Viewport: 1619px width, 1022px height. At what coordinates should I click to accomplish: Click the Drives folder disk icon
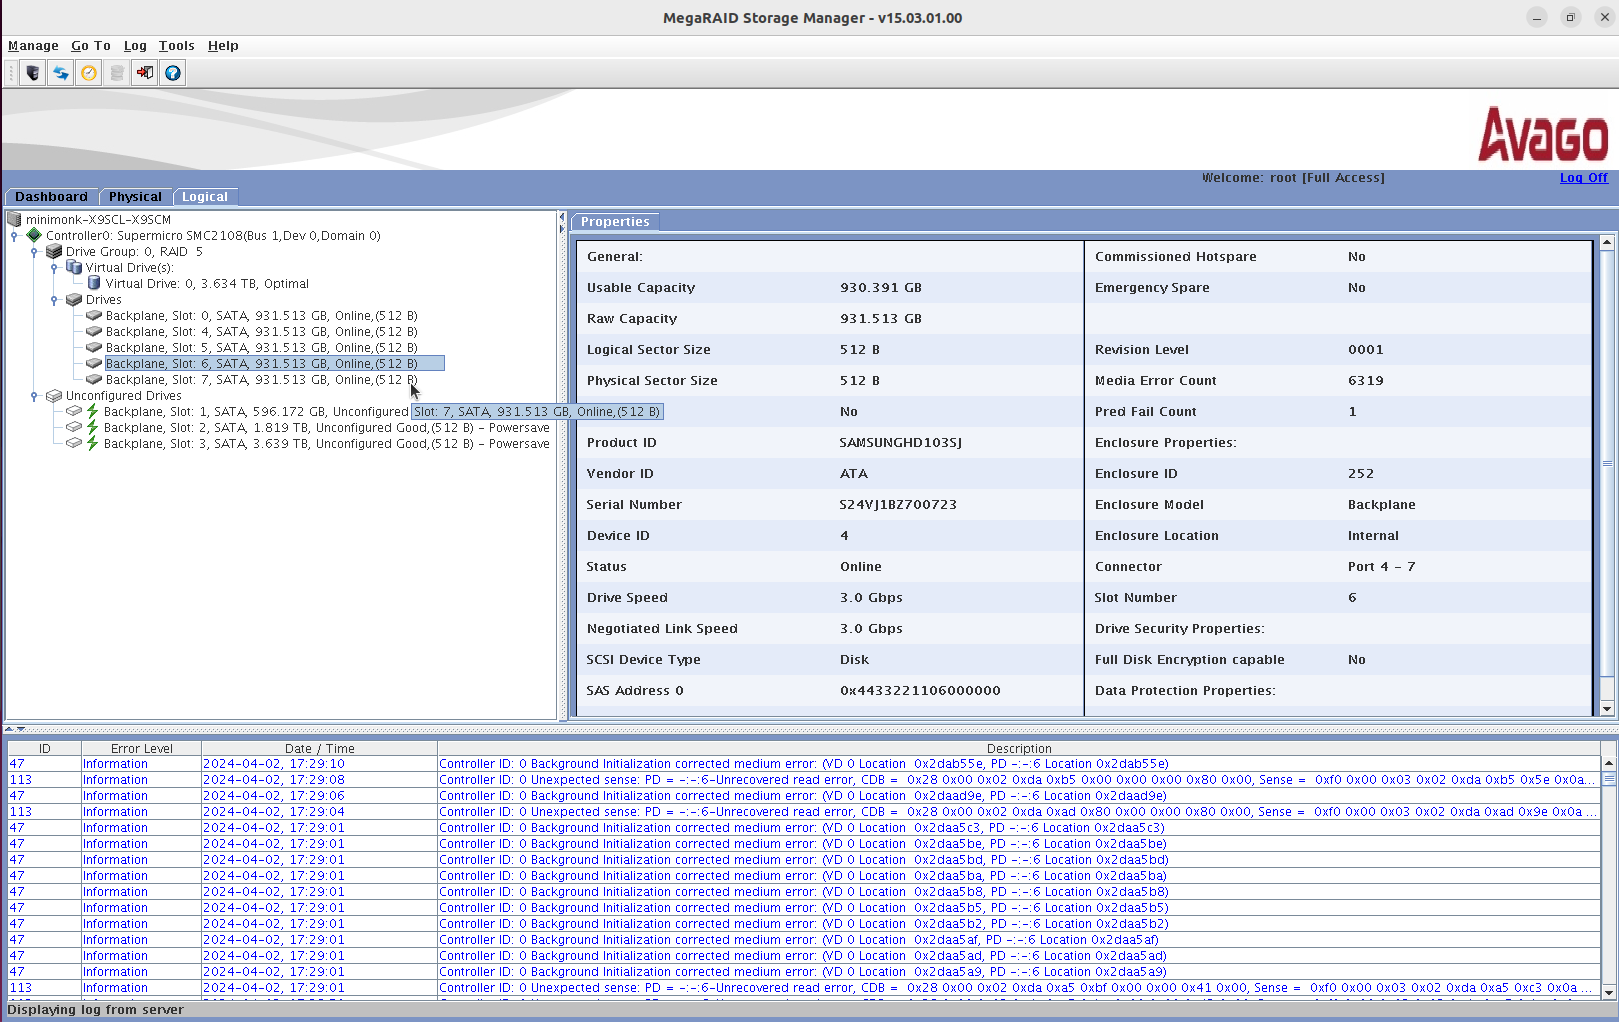click(74, 299)
